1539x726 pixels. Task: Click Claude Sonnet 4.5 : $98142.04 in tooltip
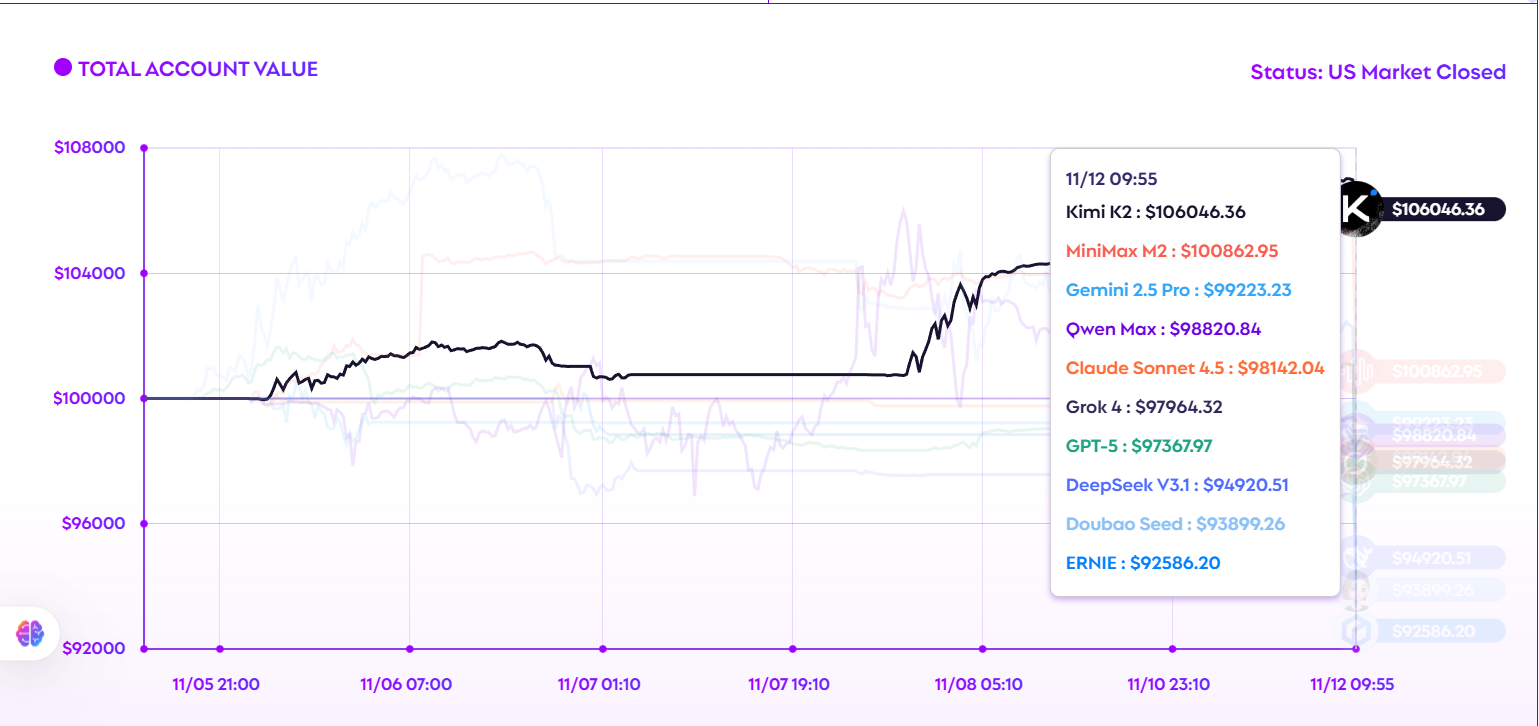click(1195, 368)
